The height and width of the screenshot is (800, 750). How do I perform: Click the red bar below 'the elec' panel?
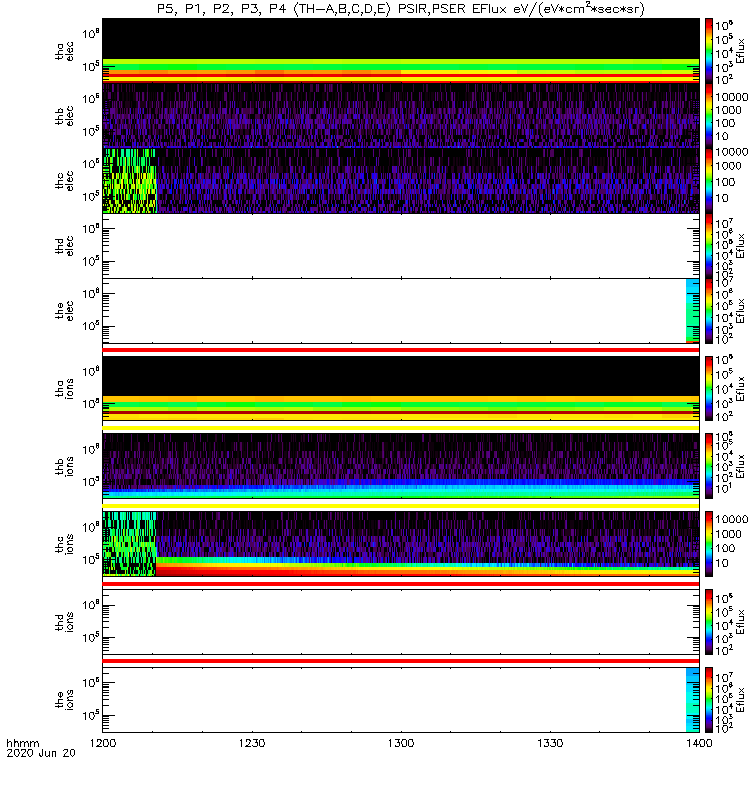click(401, 350)
